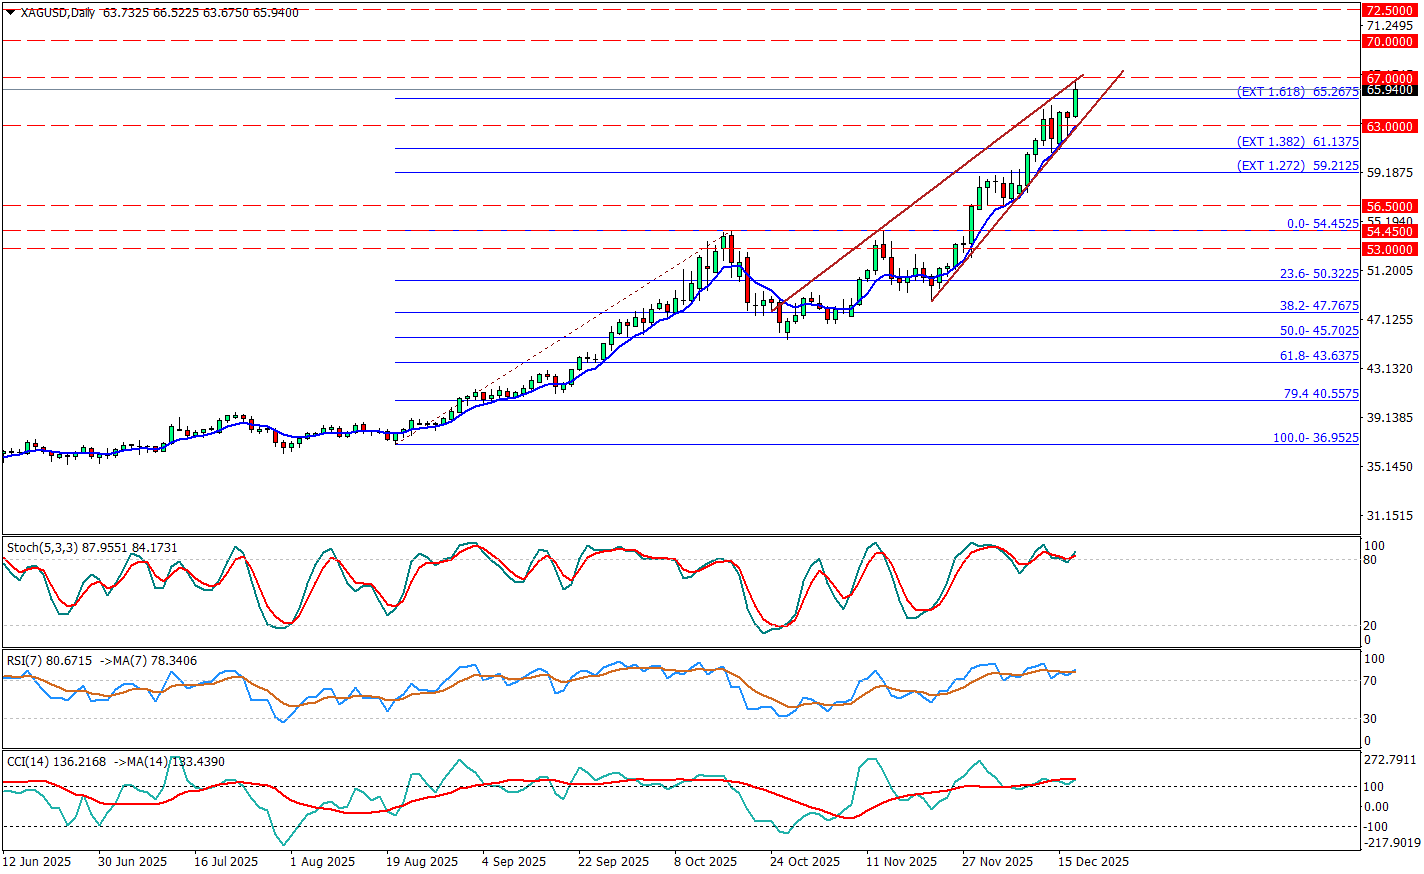Click the 8 Oct 2025 date marker

[705, 862]
